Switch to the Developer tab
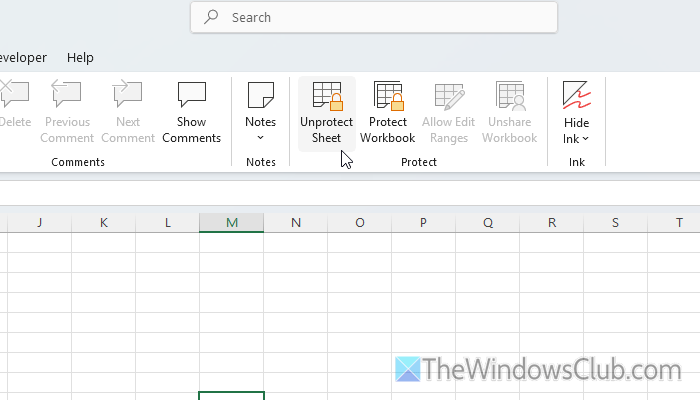700x400 pixels. click(x=22, y=58)
